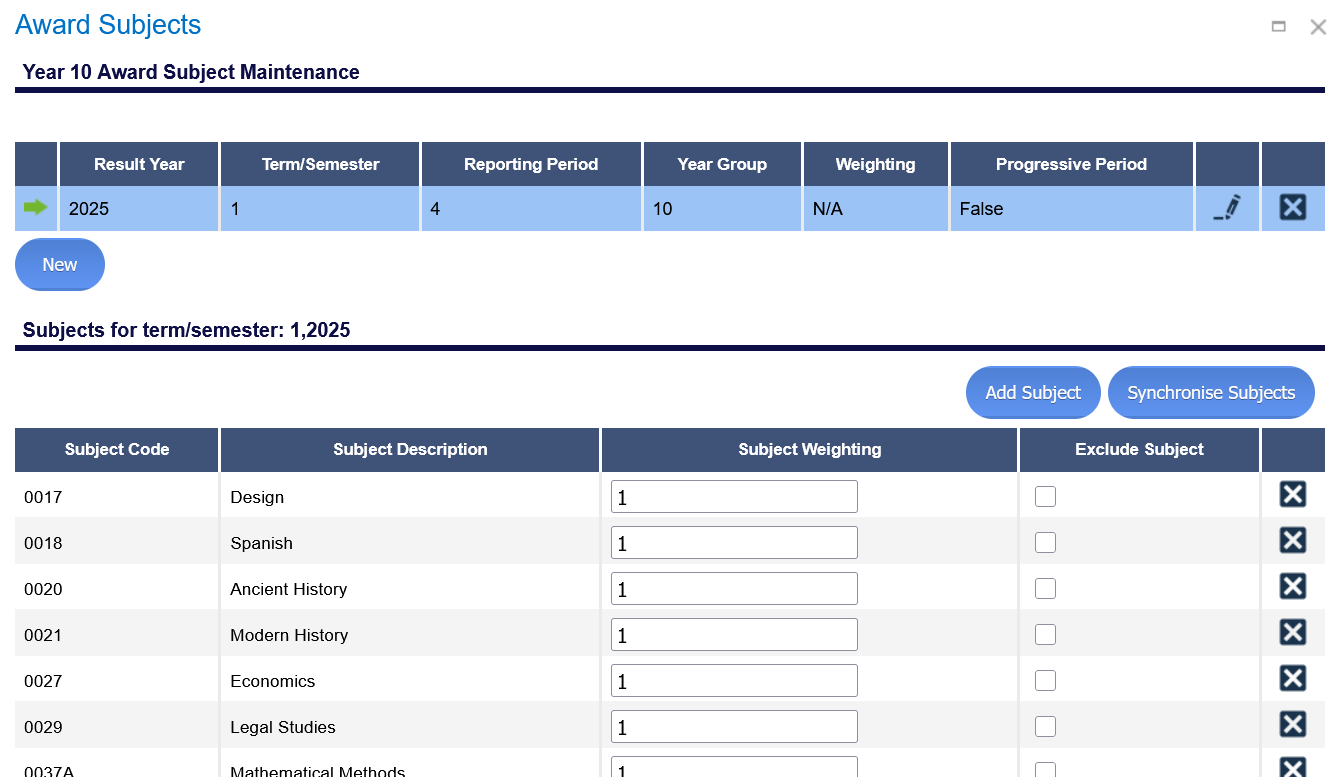
Task: Select the Design description cell
Action: tap(410, 497)
